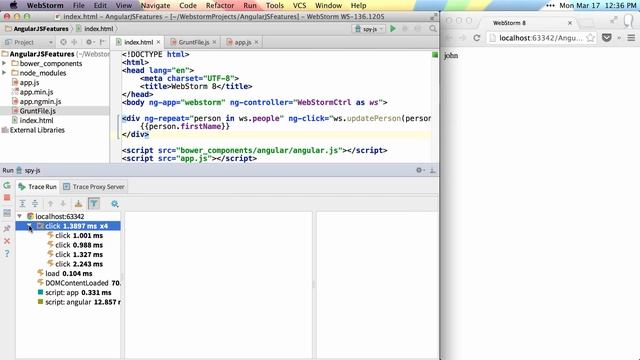Open the VCS menu

pyautogui.click(x=299, y=5)
